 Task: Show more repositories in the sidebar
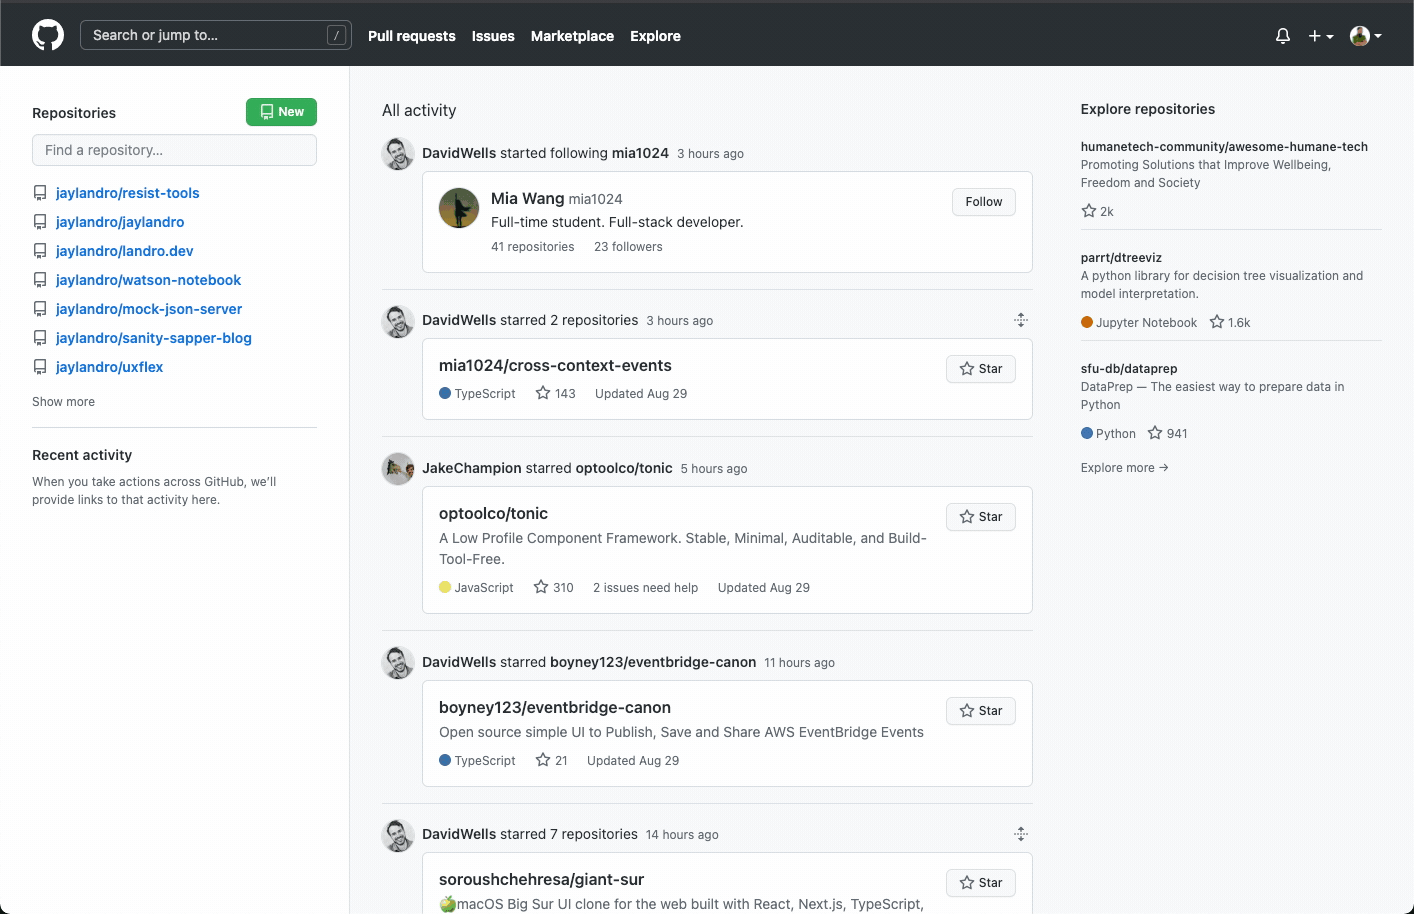63,402
